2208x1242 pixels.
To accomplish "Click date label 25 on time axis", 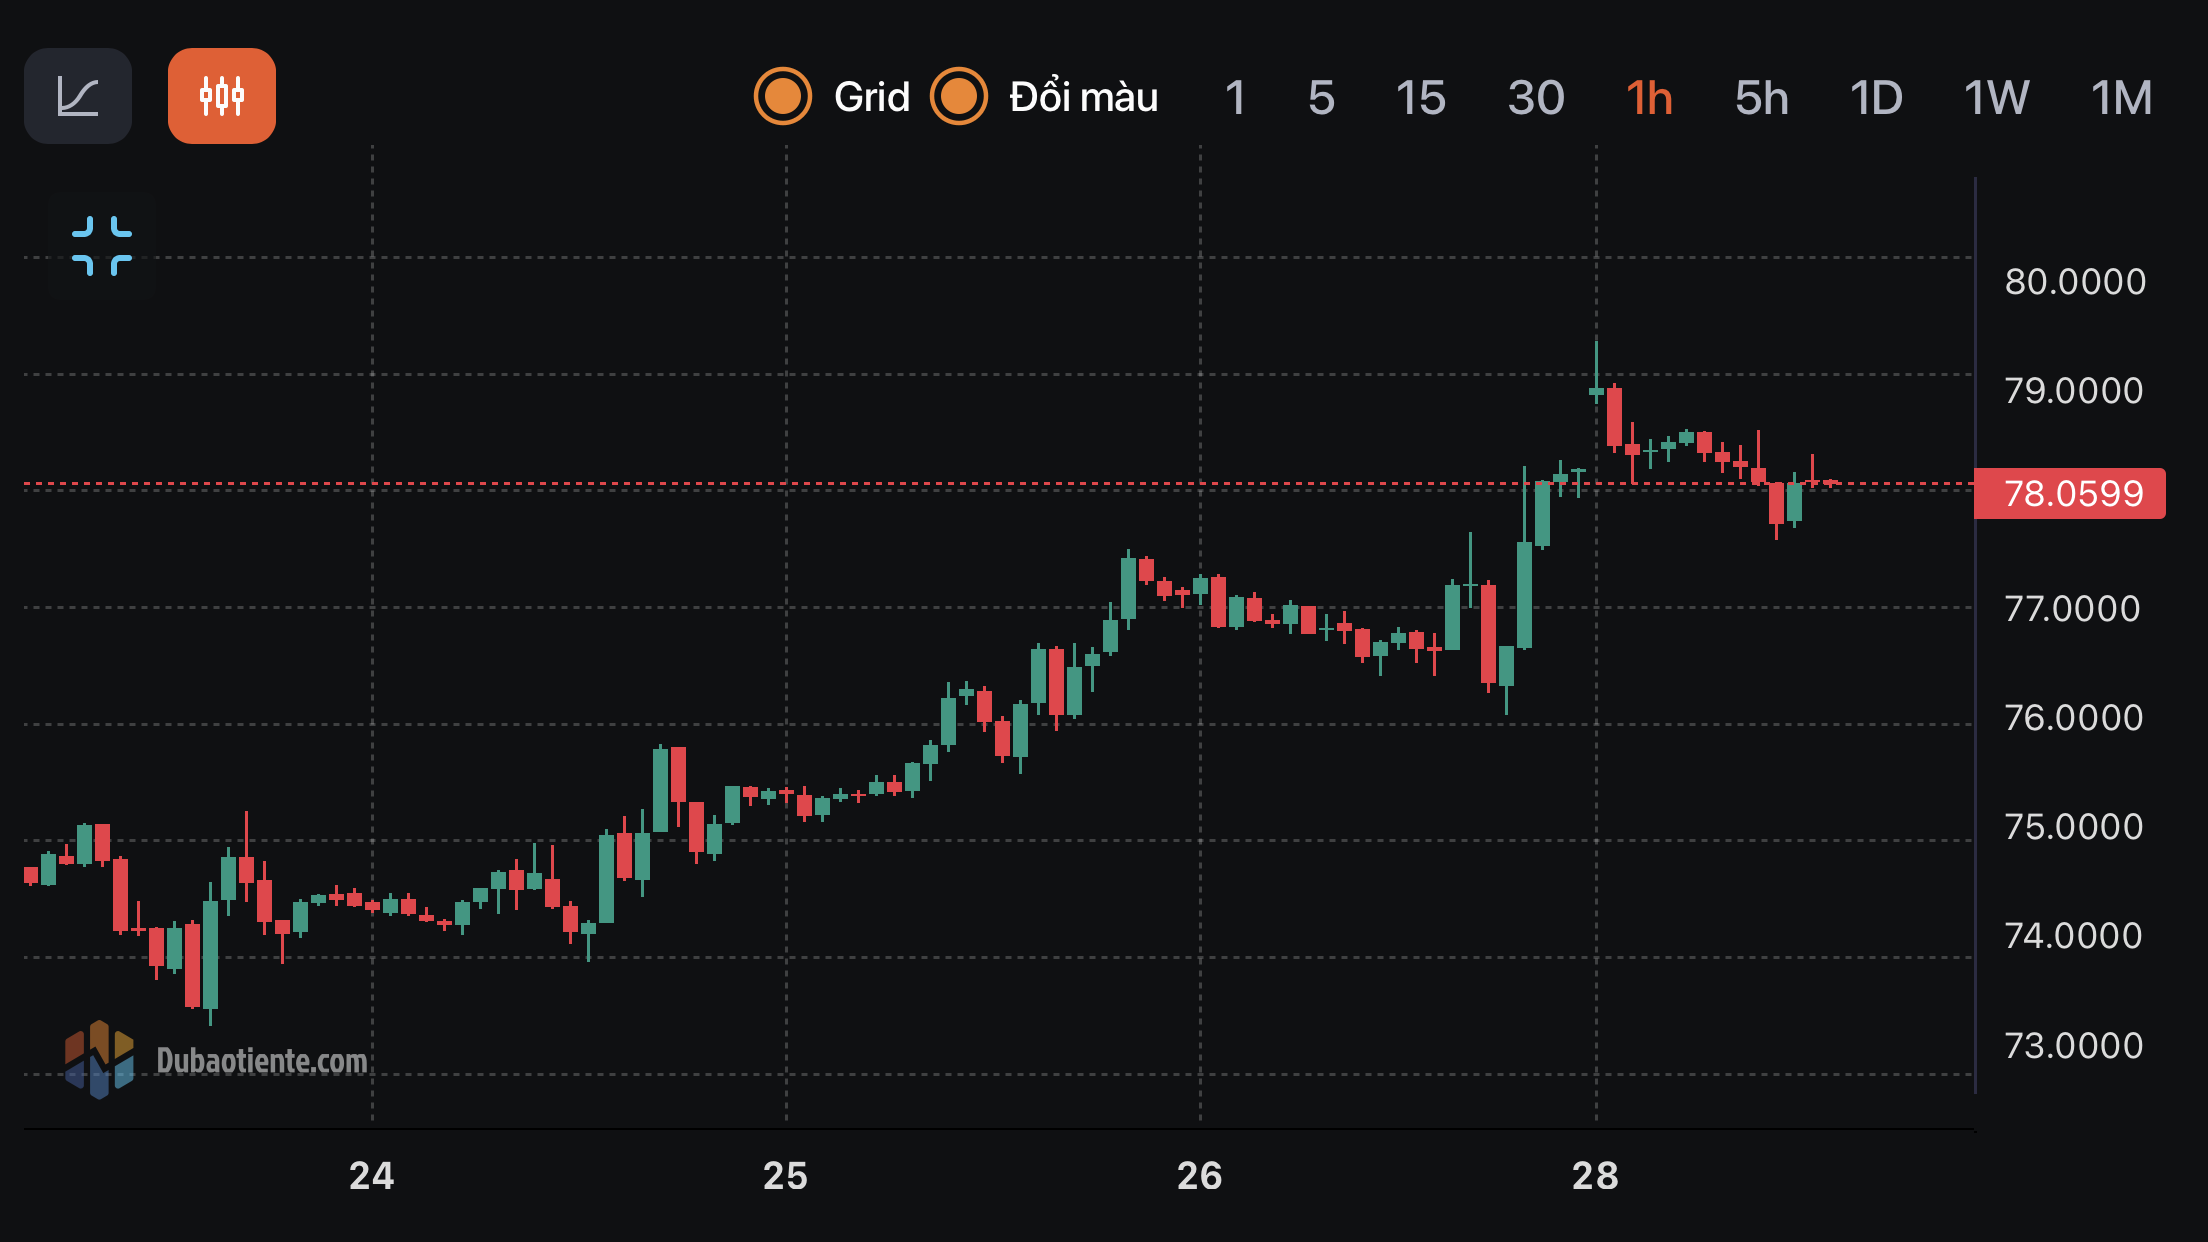I will (785, 1176).
